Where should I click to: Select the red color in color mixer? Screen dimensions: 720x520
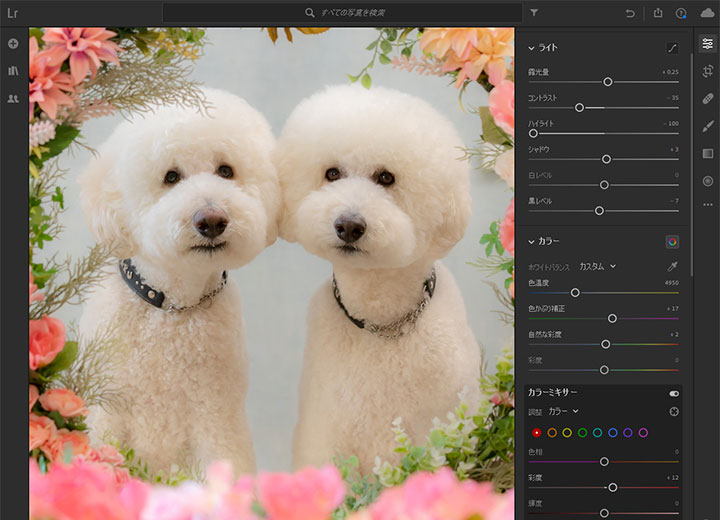pos(536,432)
